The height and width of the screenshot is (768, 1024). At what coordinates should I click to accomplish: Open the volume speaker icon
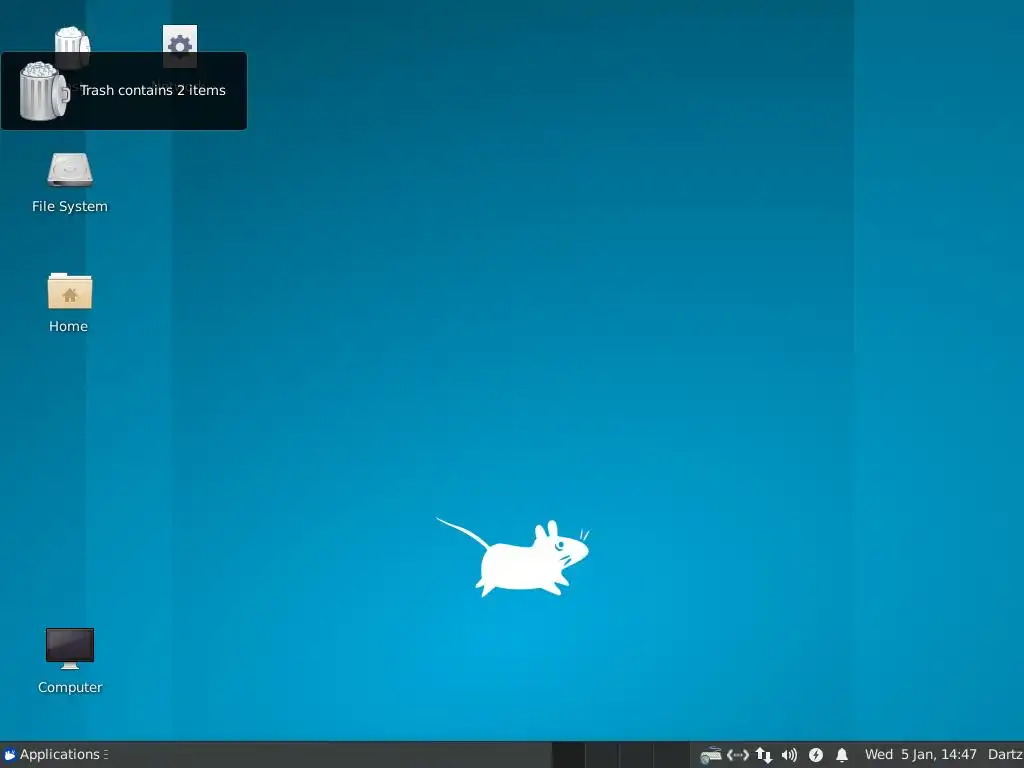tap(790, 755)
